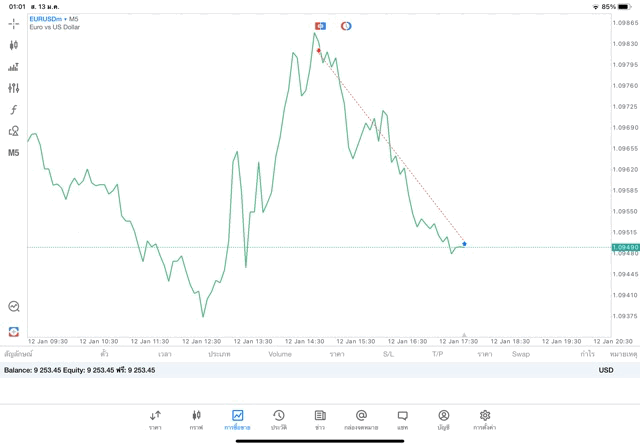640x447 pixels.
Task: Sort positions by Volume column
Action: click(x=280, y=354)
